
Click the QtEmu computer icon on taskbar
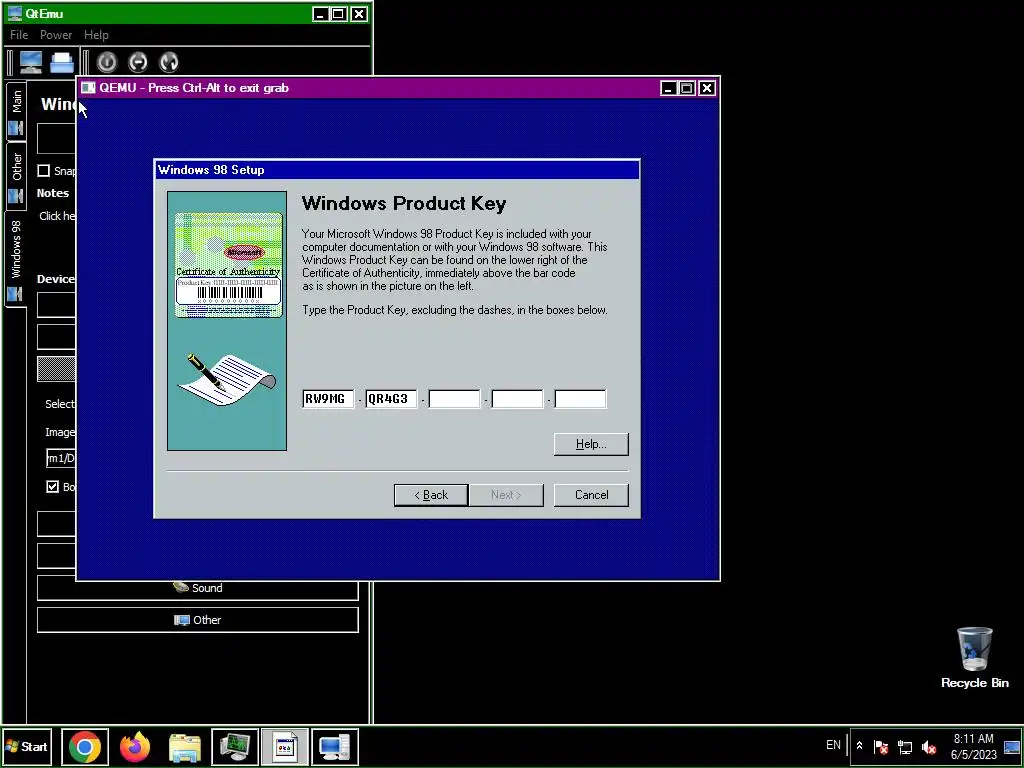(334, 746)
